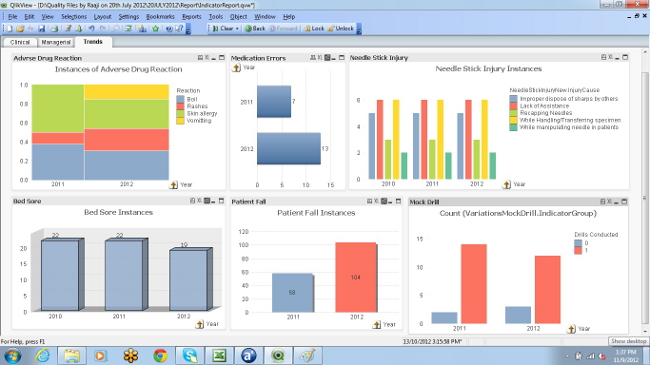Click the 2012 bar in Medication Errors
Image resolution: width=650 pixels, height=365 pixels.
click(x=289, y=148)
